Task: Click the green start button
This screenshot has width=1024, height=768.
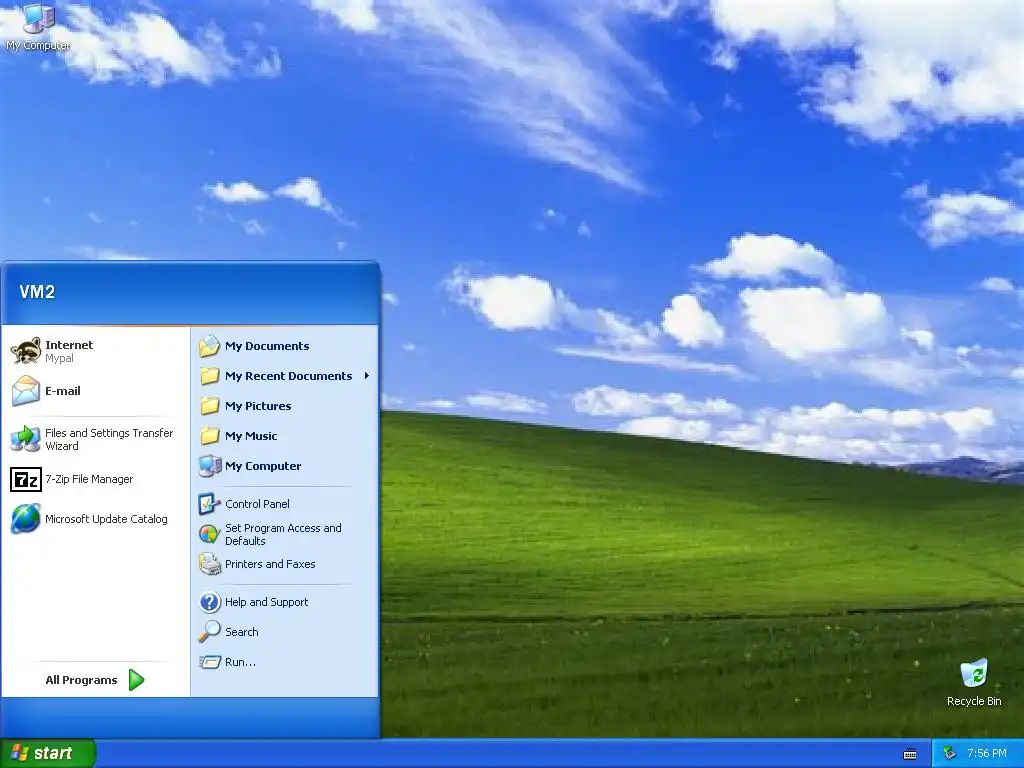Action: pyautogui.click(x=47, y=753)
